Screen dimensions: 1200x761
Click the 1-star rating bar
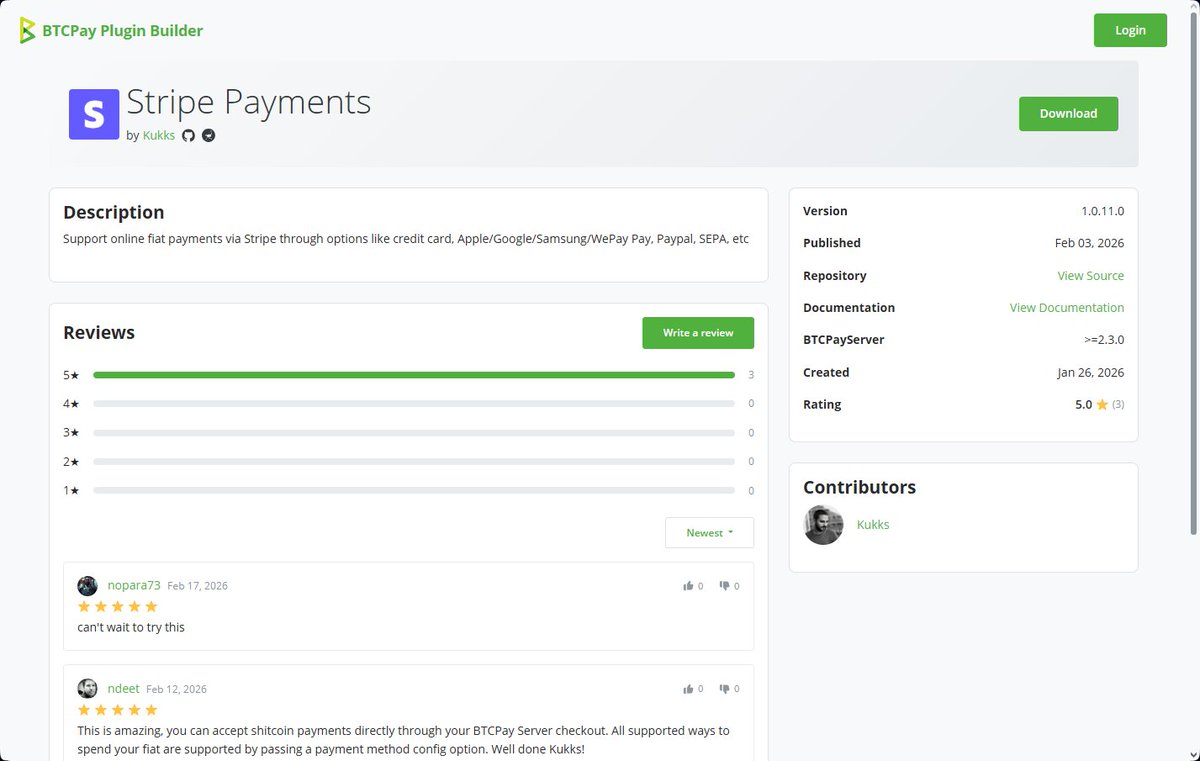click(x=414, y=491)
